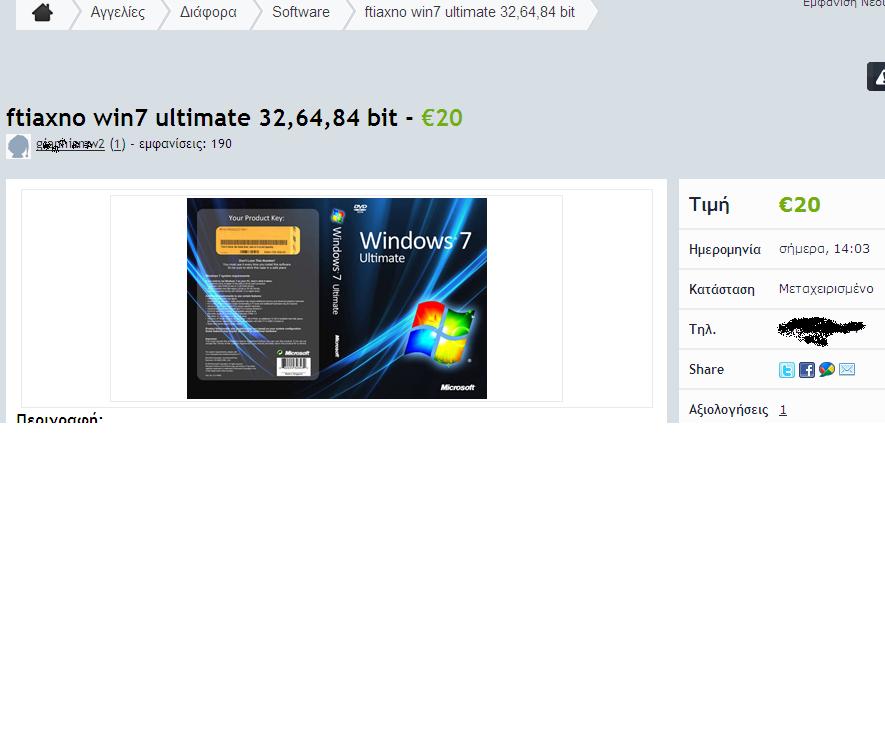Go to the home page icon in the breadcrumb
Viewport: 885px width, 748px height.
point(42,12)
